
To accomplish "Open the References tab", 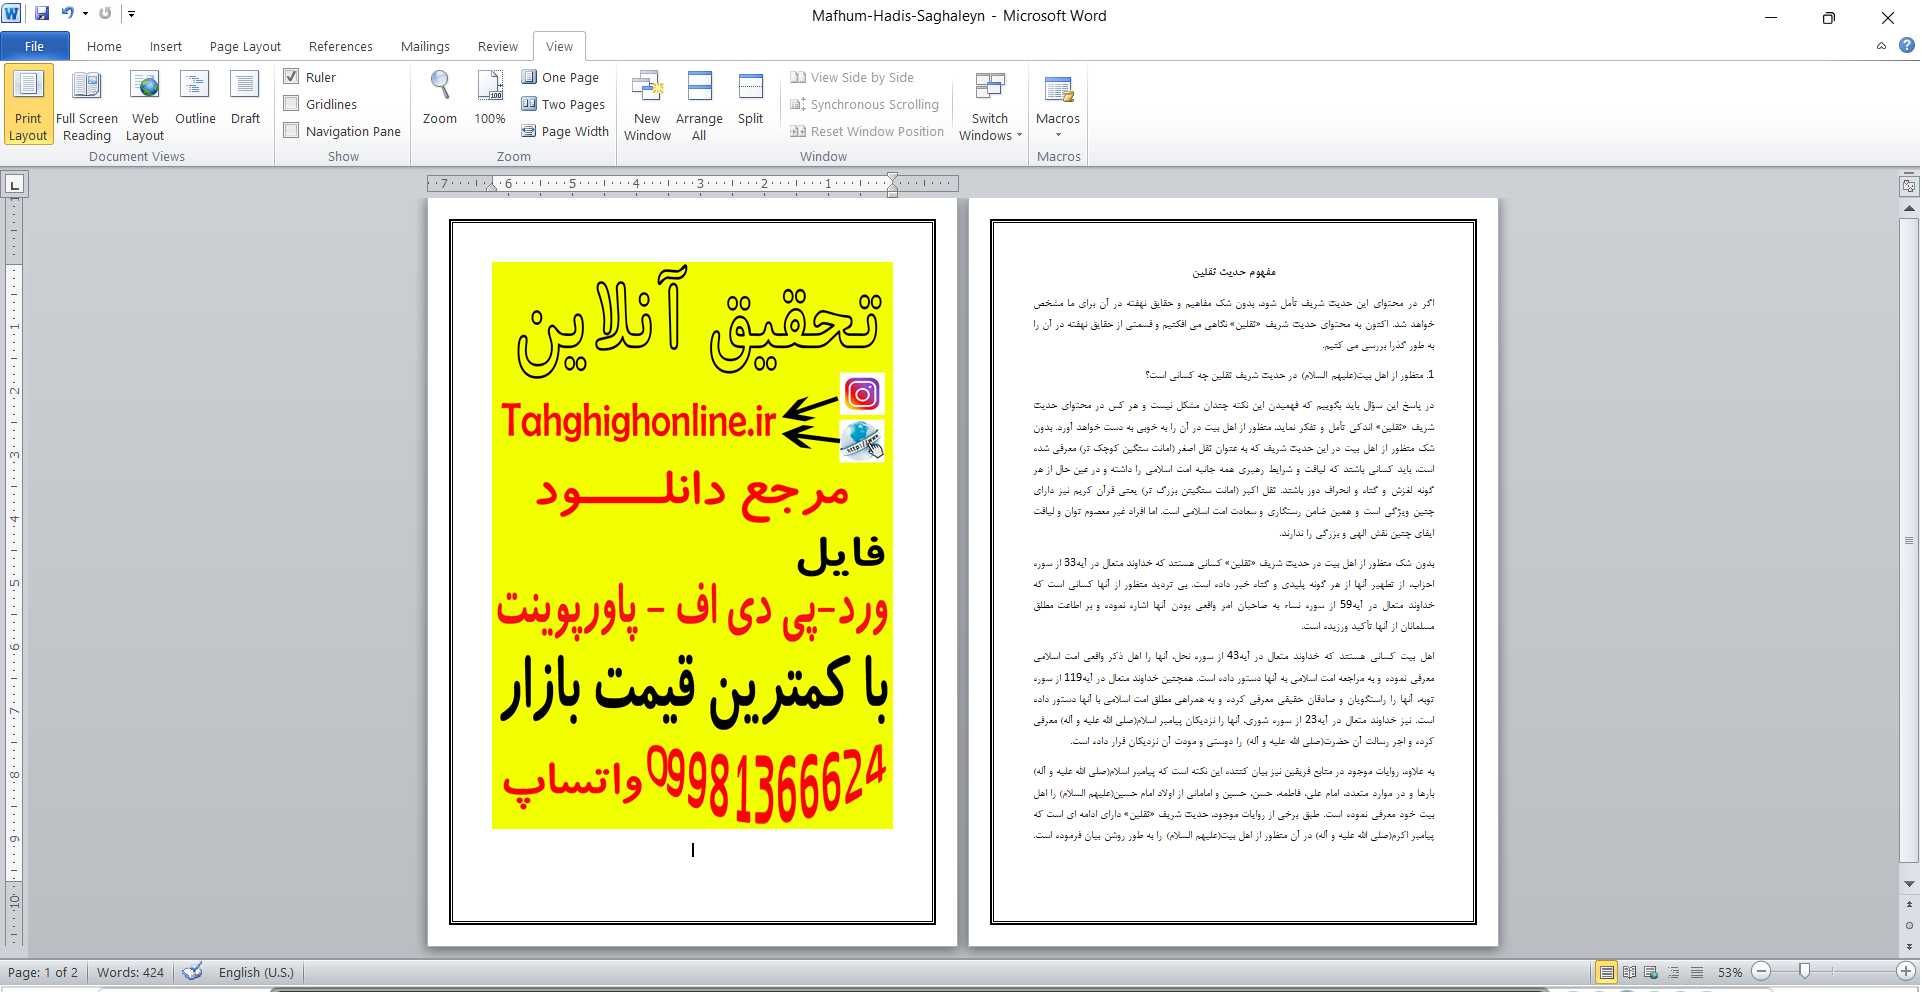I will (x=340, y=46).
